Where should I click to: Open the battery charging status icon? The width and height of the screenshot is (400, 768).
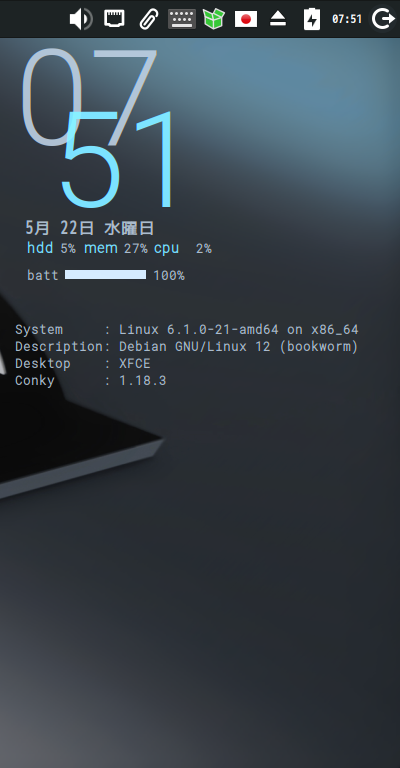[312, 20]
